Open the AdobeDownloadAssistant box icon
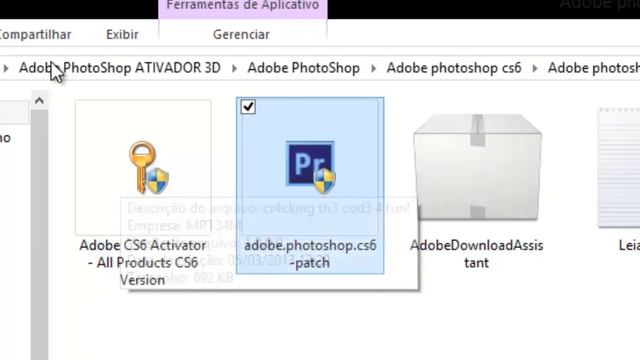The image size is (640, 360). tap(477, 167)
